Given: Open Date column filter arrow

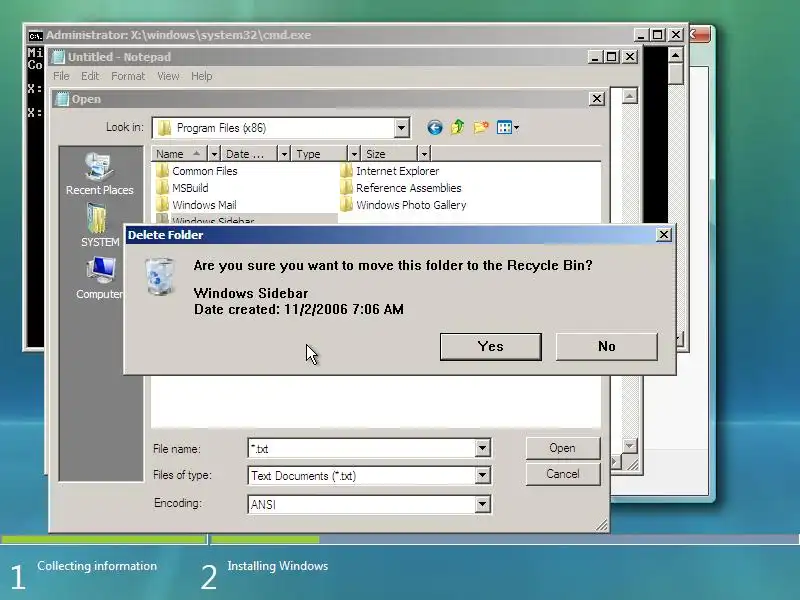Looking at the screenshot, I should (284, 154).
